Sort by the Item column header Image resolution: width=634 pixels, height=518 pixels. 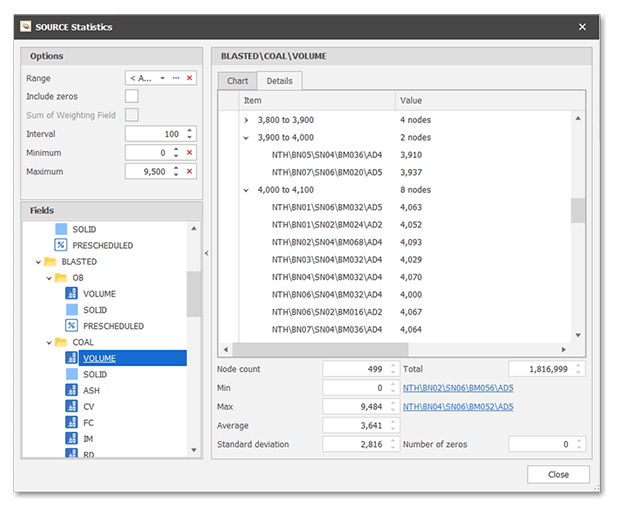pyautogui.click(x=317, y=100)
